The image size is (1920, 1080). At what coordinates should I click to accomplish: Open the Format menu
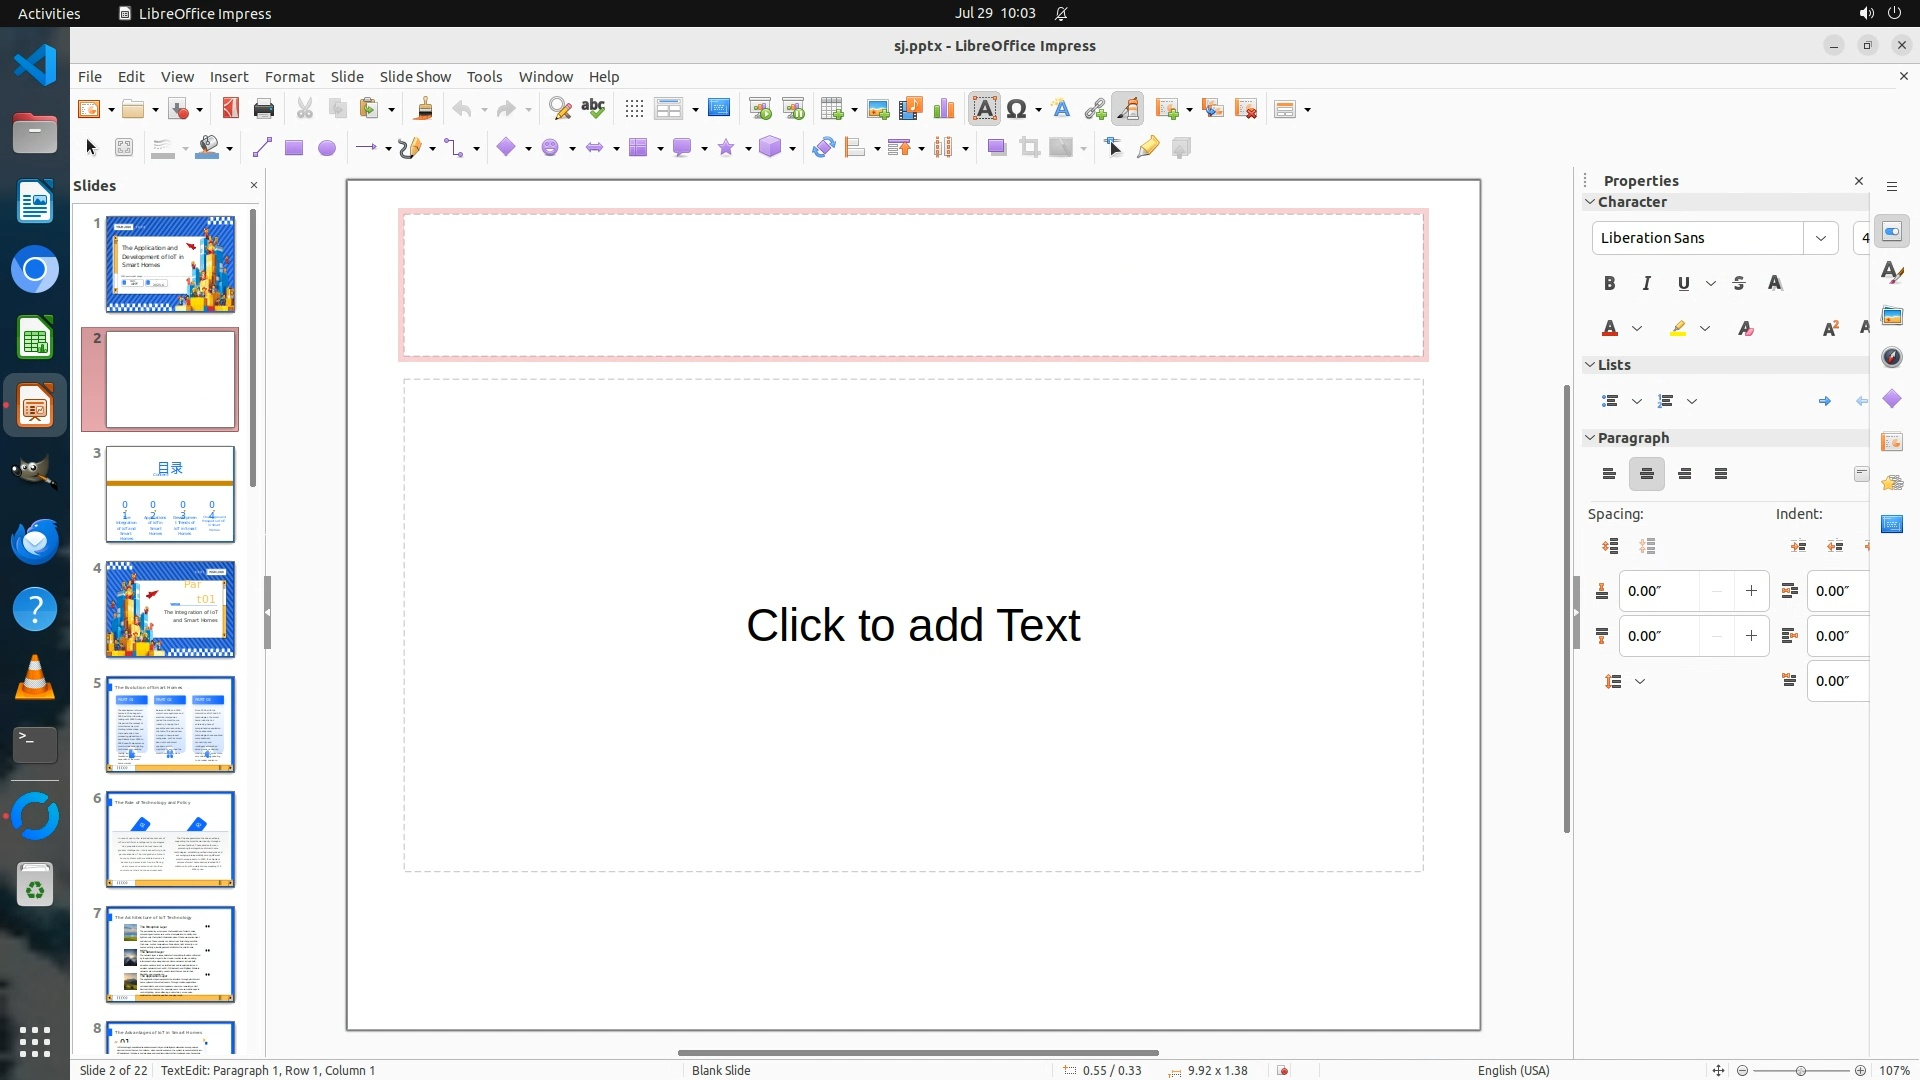289,77
